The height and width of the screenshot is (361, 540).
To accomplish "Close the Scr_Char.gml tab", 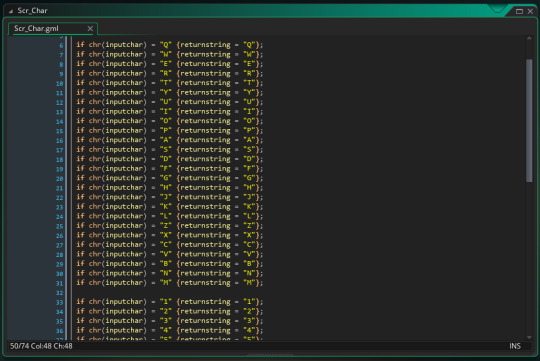I will pos(90,29).
